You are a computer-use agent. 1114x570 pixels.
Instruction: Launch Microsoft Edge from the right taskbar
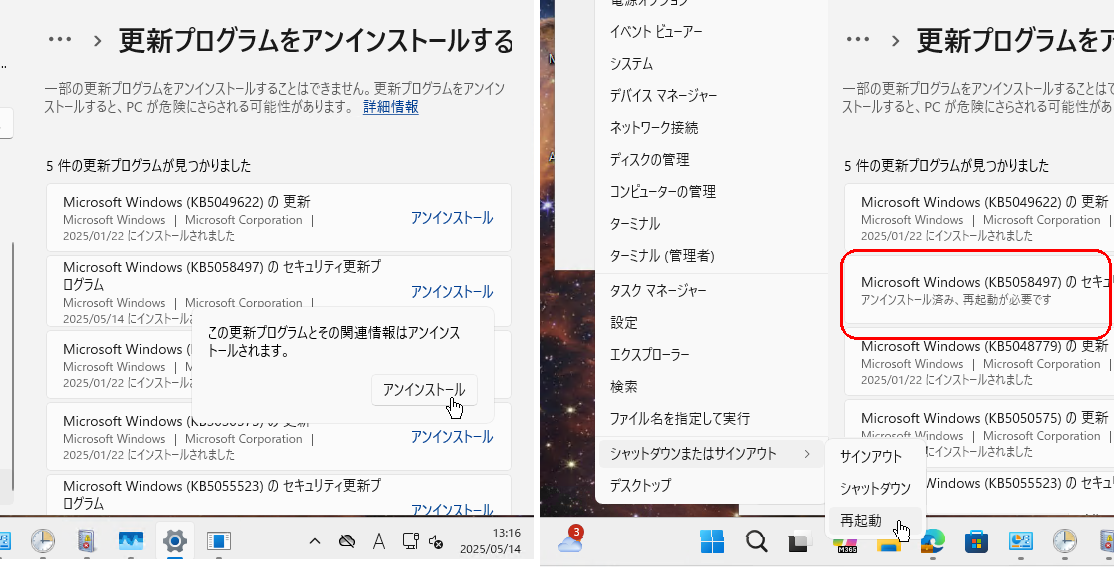point(932,542)
